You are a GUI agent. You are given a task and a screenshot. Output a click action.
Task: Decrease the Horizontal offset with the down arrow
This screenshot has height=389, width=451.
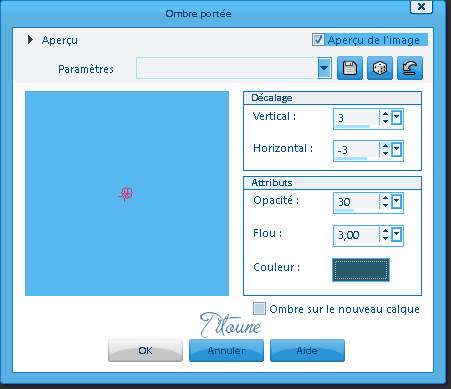(x=385, y=153)
